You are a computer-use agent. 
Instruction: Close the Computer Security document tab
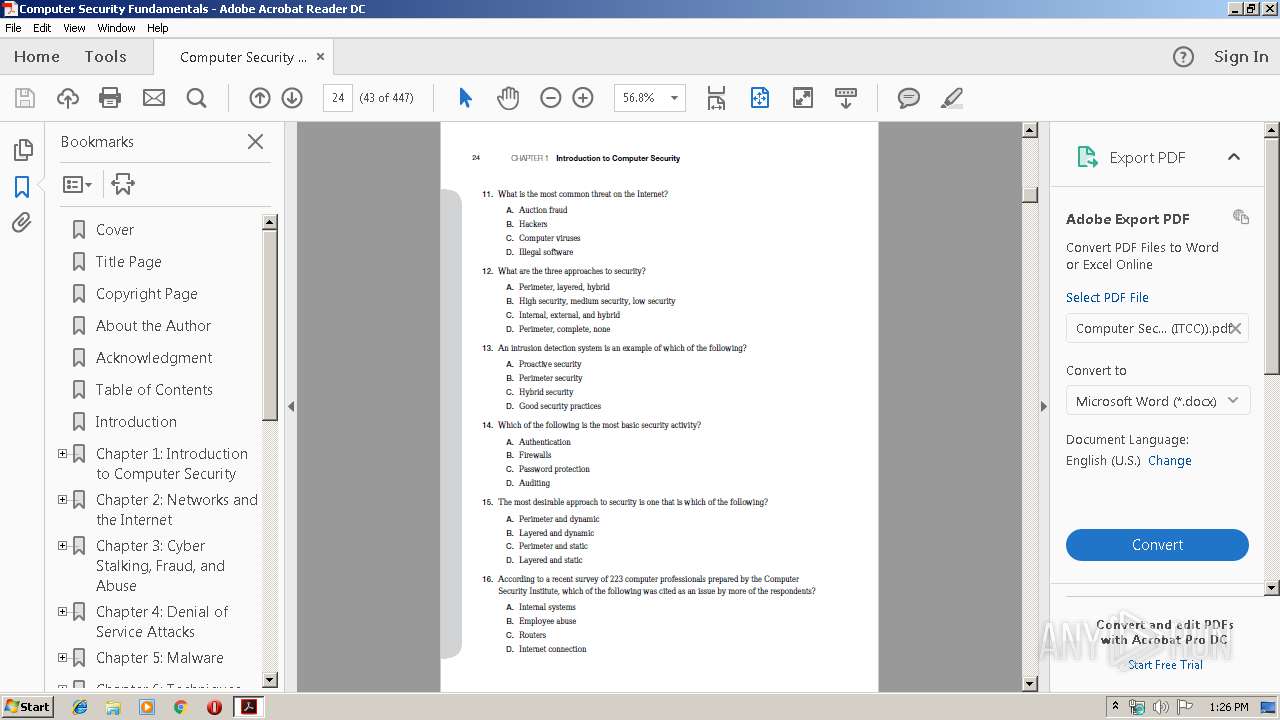point(320,57)
